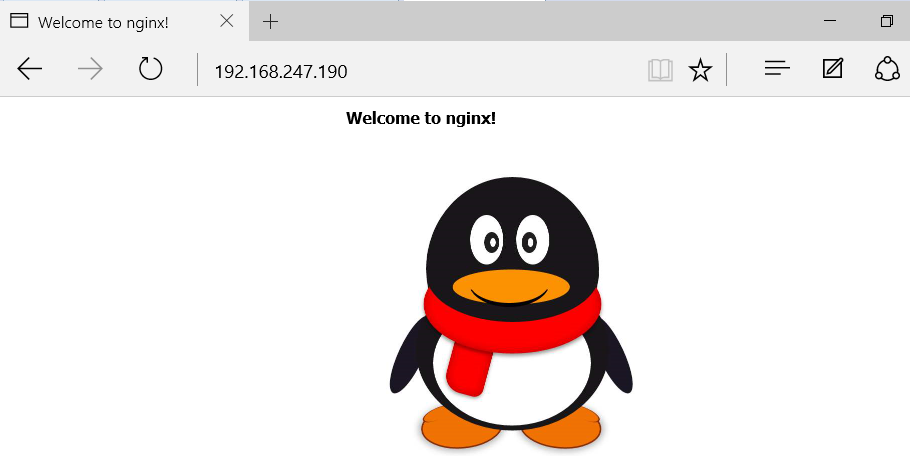
Task: Open a new tab with plus button
Action: tap(270, 22)
